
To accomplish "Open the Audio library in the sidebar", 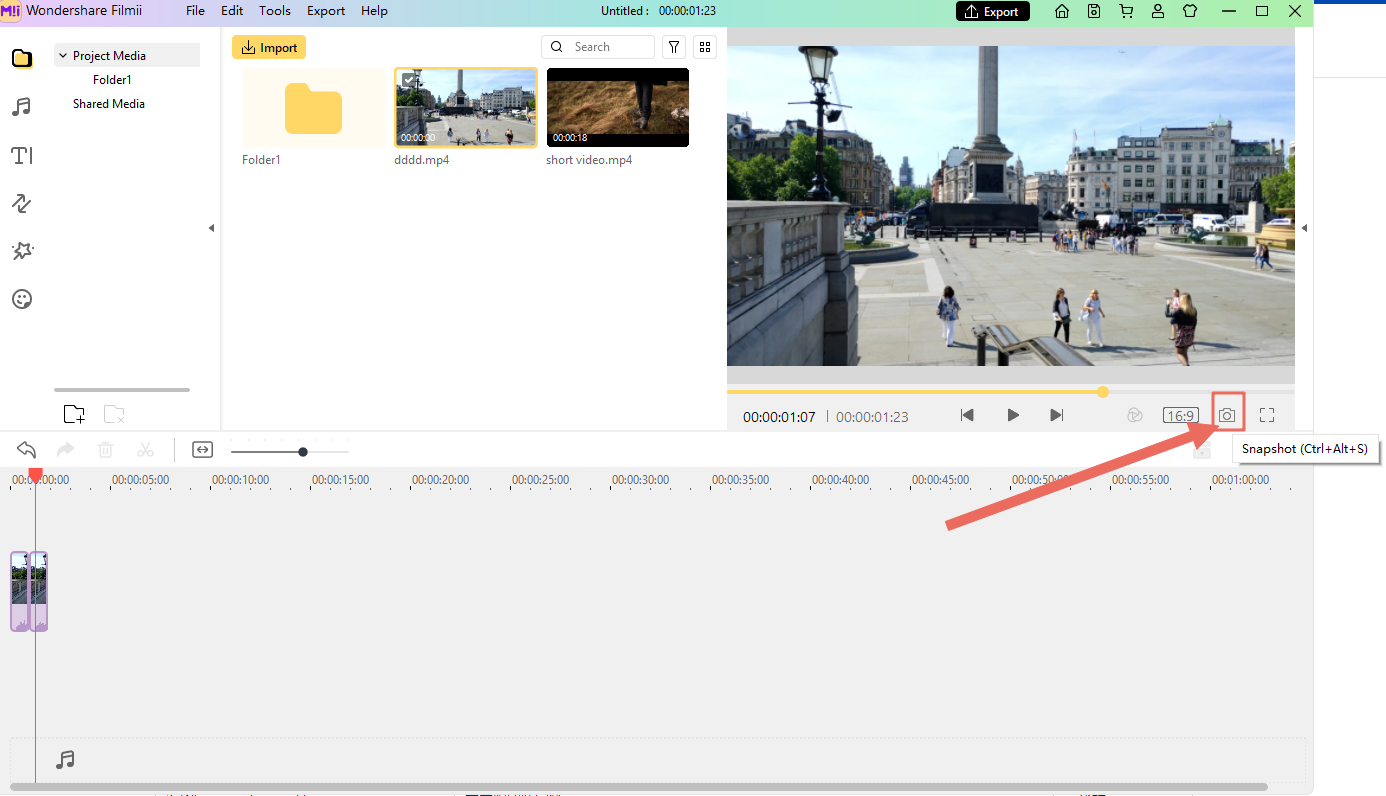I will coord(22,107).
